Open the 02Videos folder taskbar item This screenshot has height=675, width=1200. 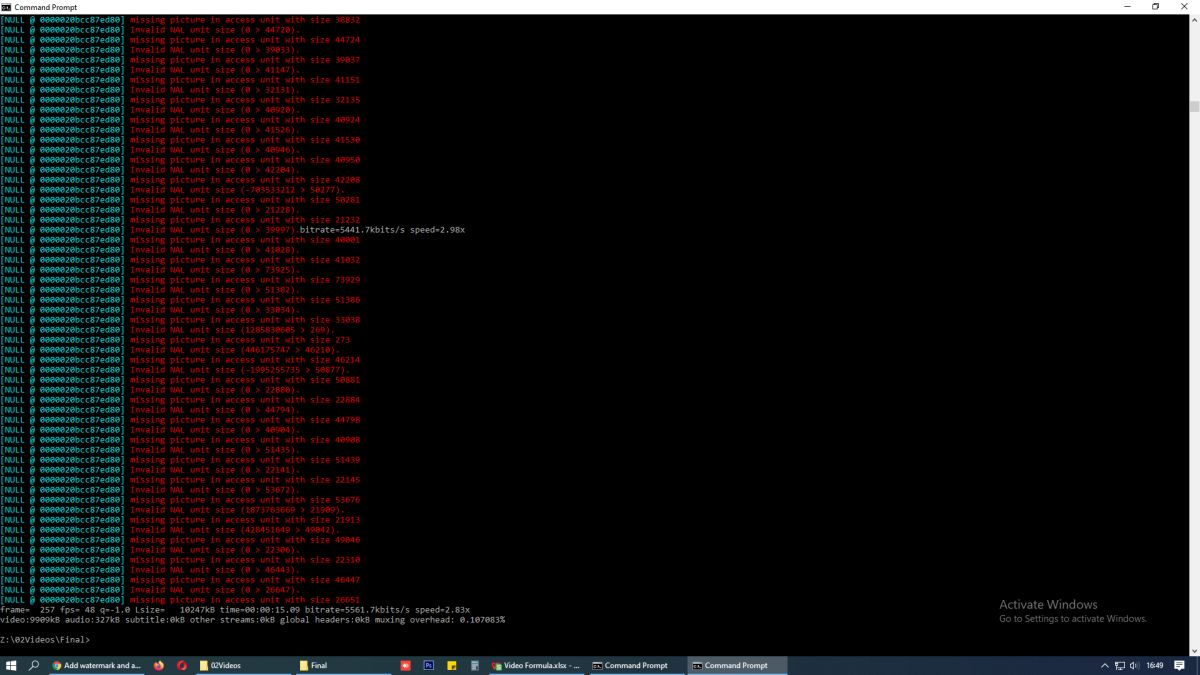click(x=243, y=665)
